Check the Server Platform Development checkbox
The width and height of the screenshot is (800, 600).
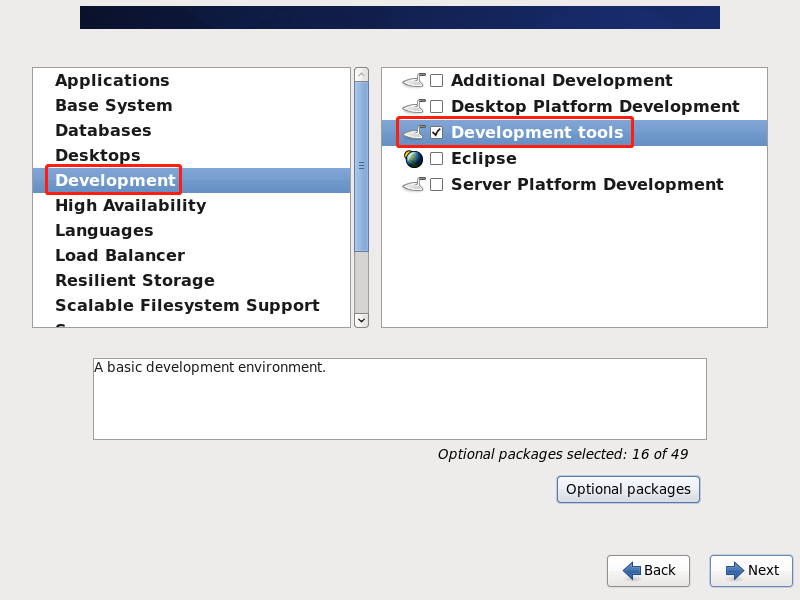click(436, 185)
